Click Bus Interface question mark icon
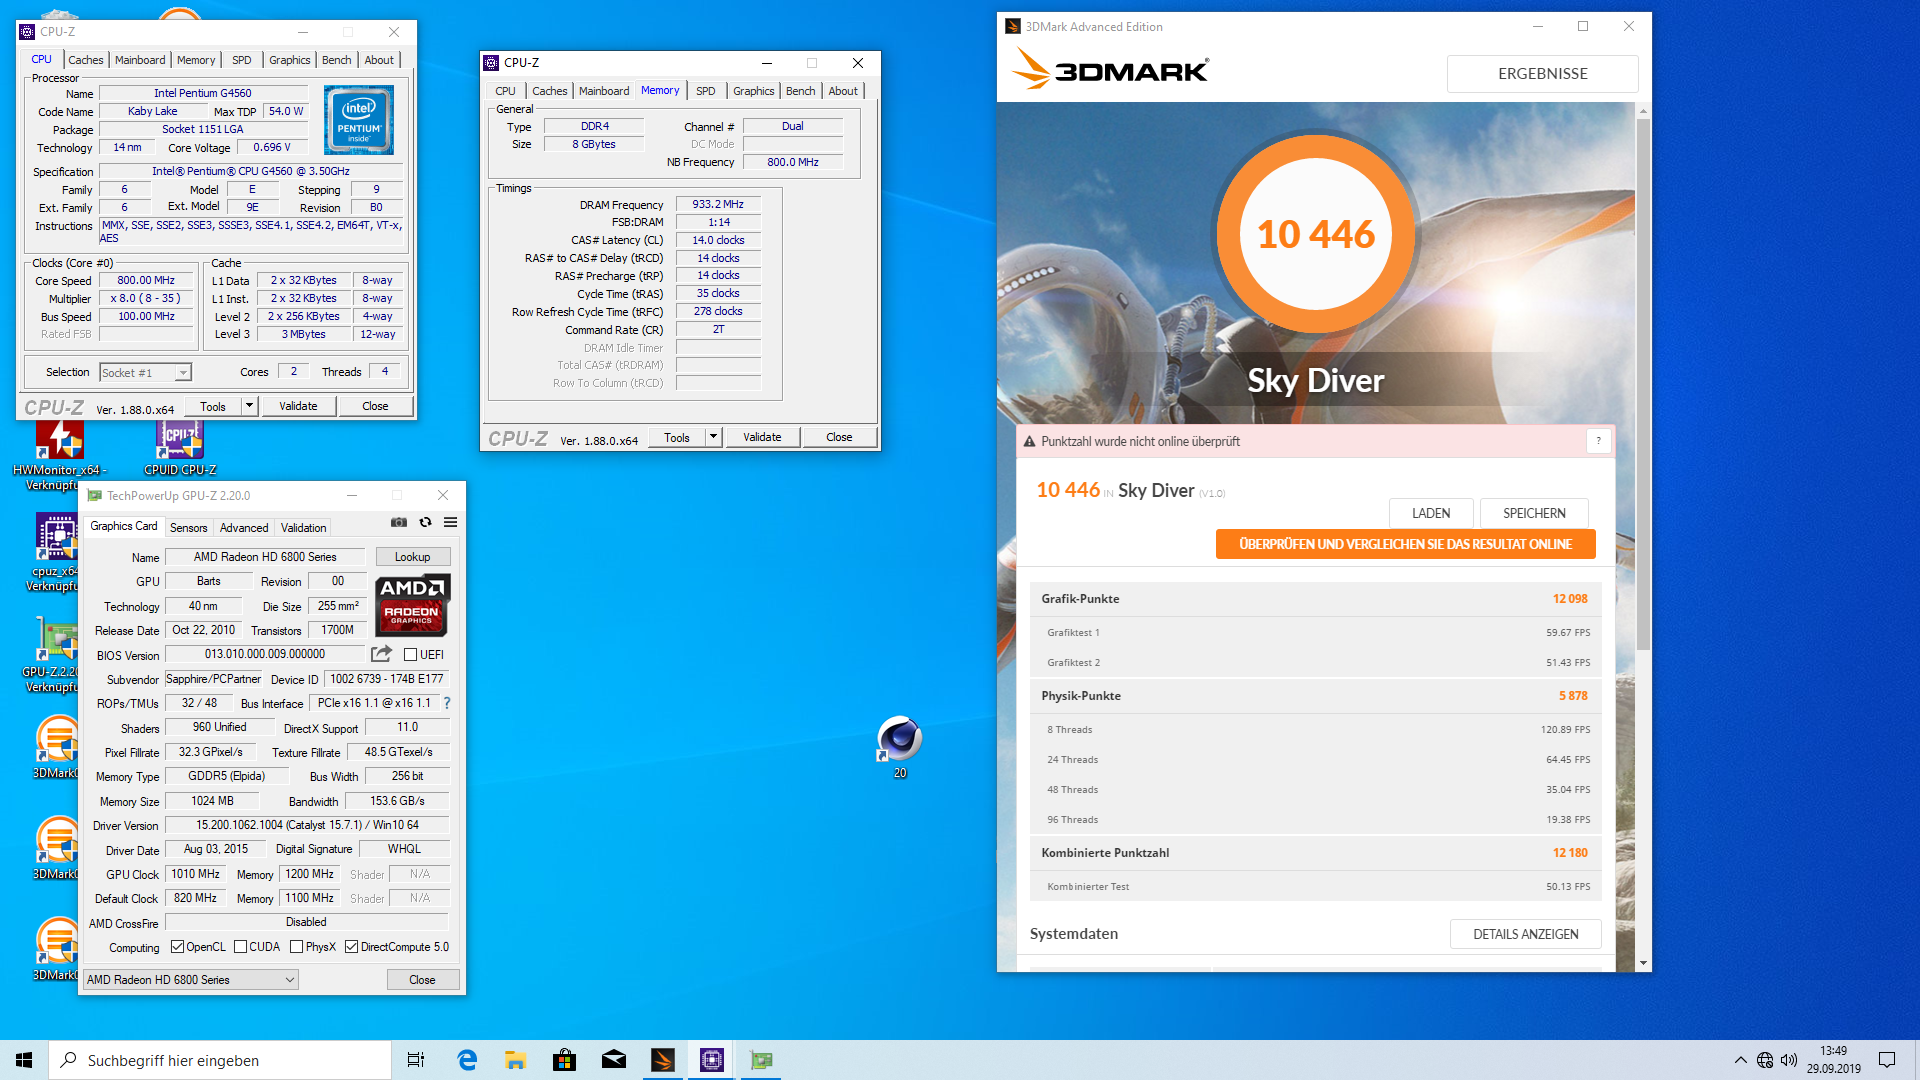This screenshot has height=1080, width=1920. coord(447,703)
